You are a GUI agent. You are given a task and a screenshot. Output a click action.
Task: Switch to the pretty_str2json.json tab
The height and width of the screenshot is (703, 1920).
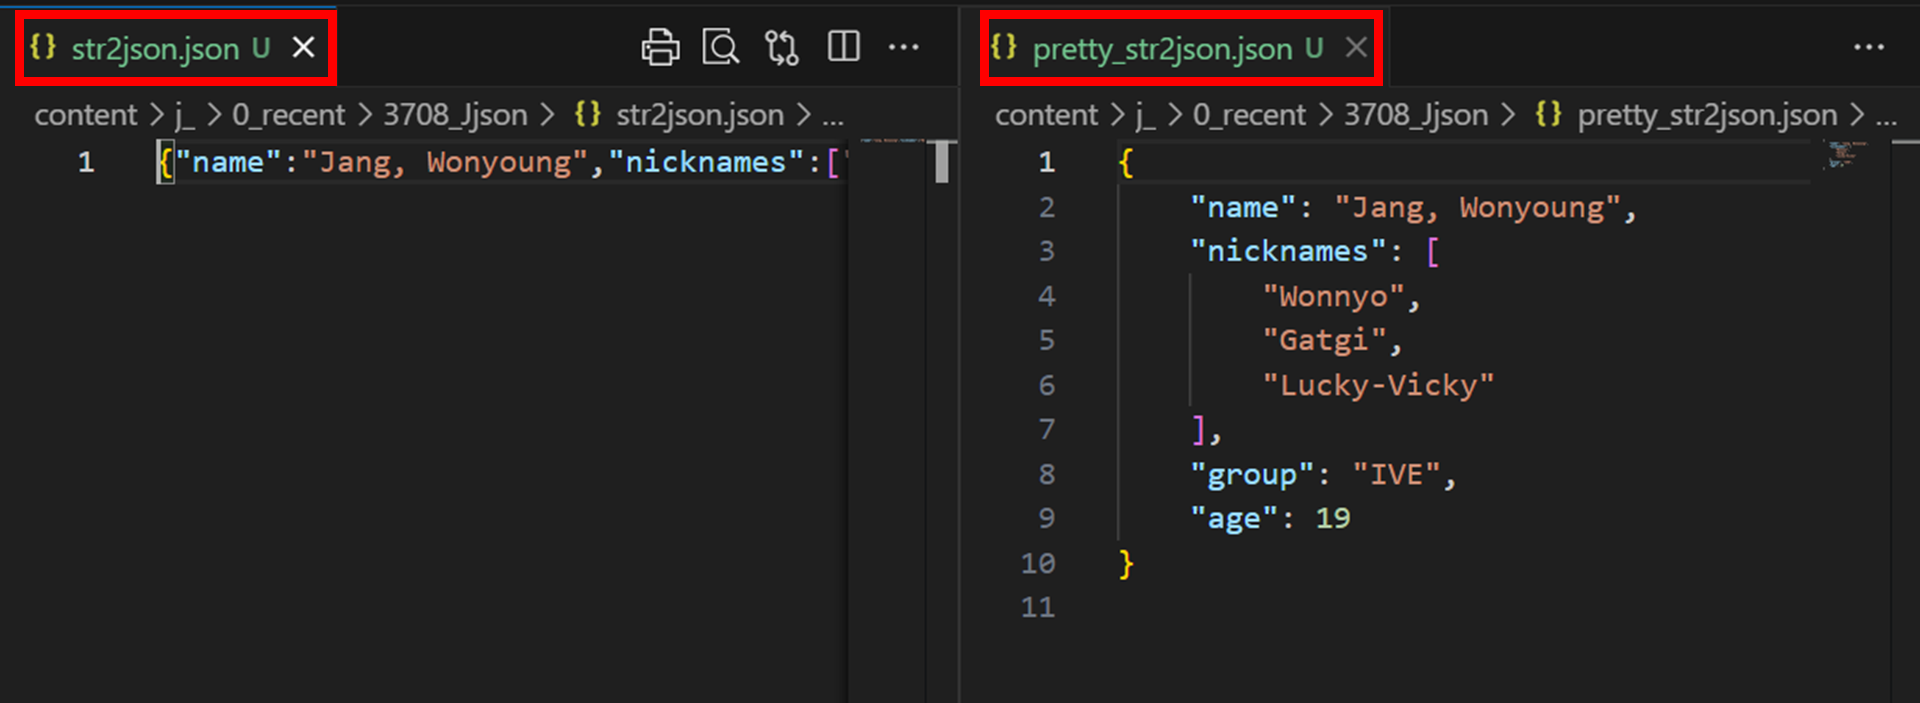coord(1162,49)
